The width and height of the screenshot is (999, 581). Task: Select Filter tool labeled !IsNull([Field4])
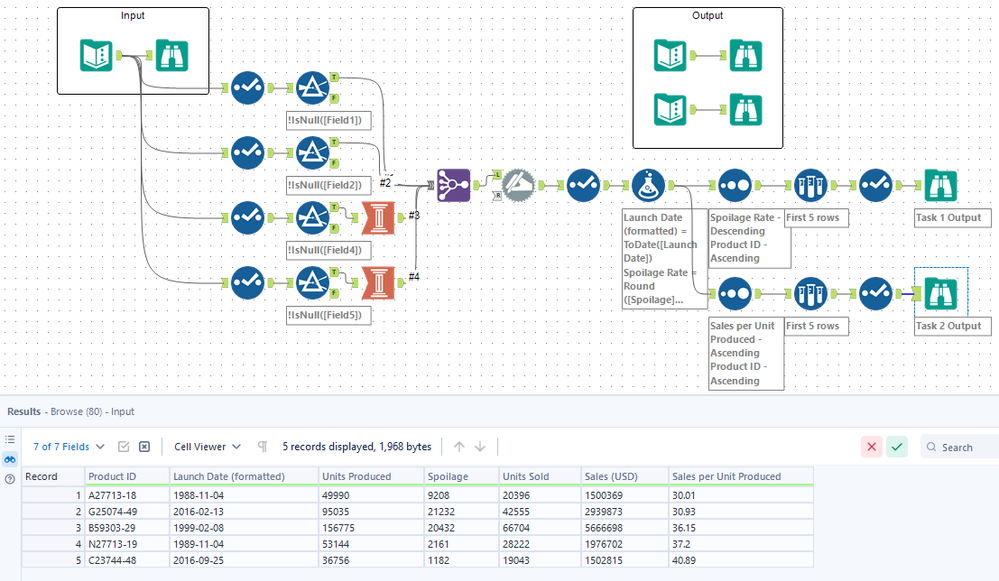[313, 217]
